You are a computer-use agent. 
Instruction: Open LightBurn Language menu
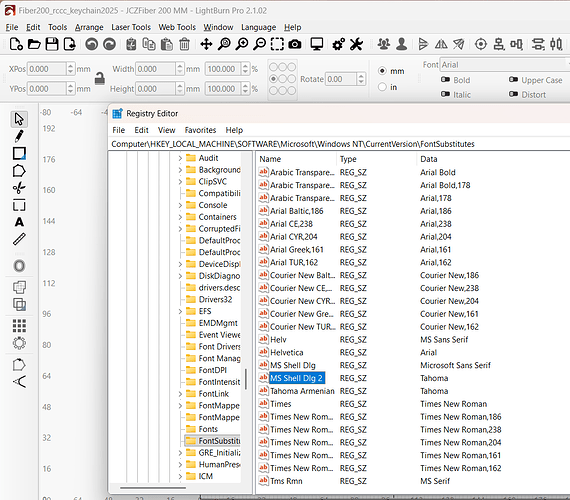tap(258, 27)
